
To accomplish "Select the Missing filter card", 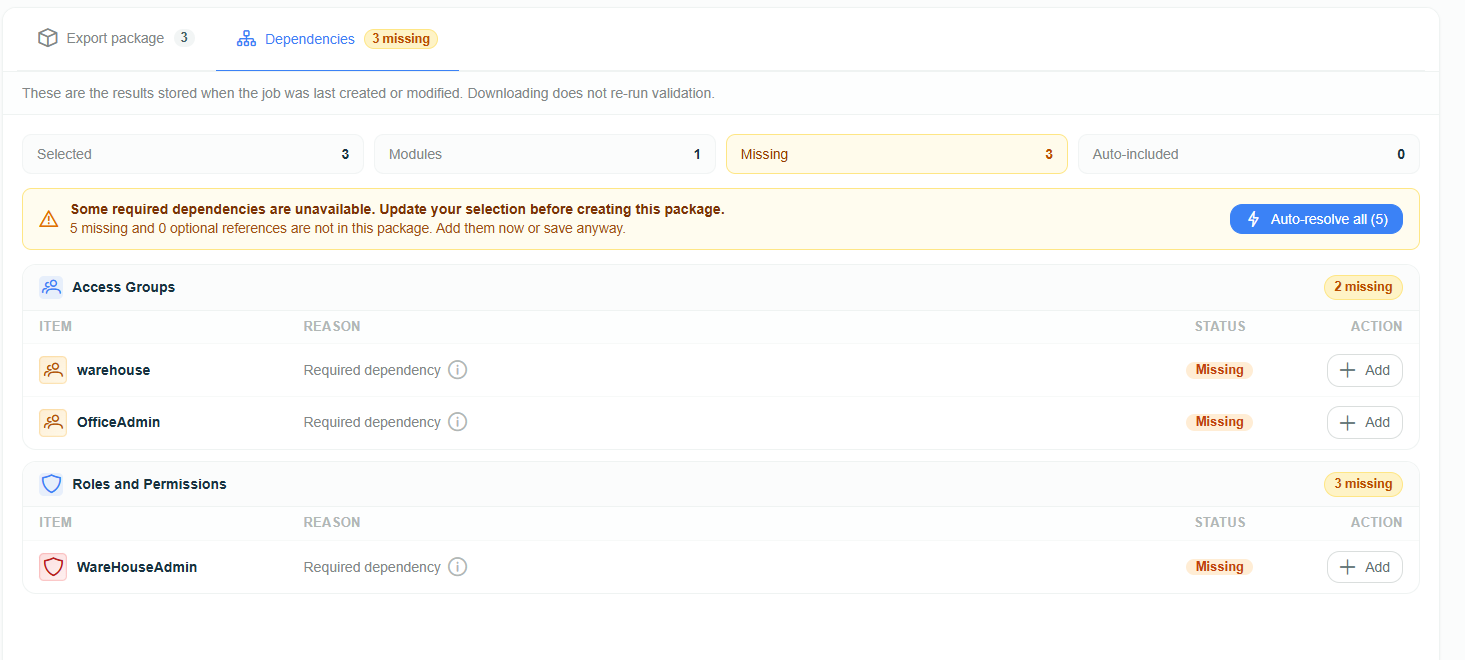I will tap(897, 154).
